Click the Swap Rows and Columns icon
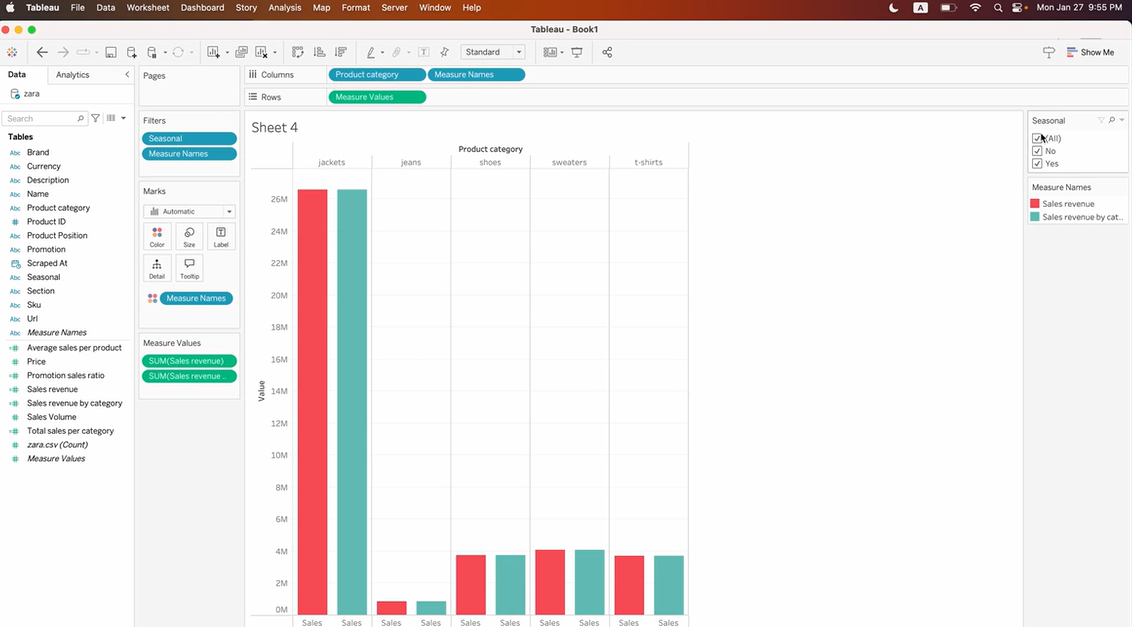Viewport: 1132px width, 627px height. pyautogui.click(x=297, y=52)
